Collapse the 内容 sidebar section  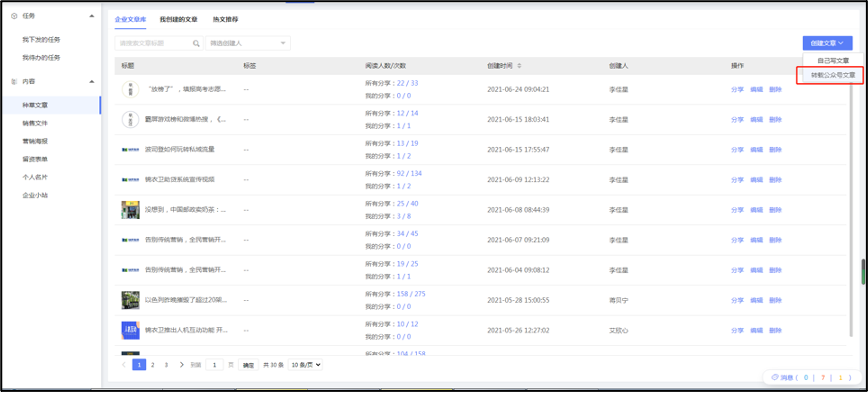tap(92, 81)
